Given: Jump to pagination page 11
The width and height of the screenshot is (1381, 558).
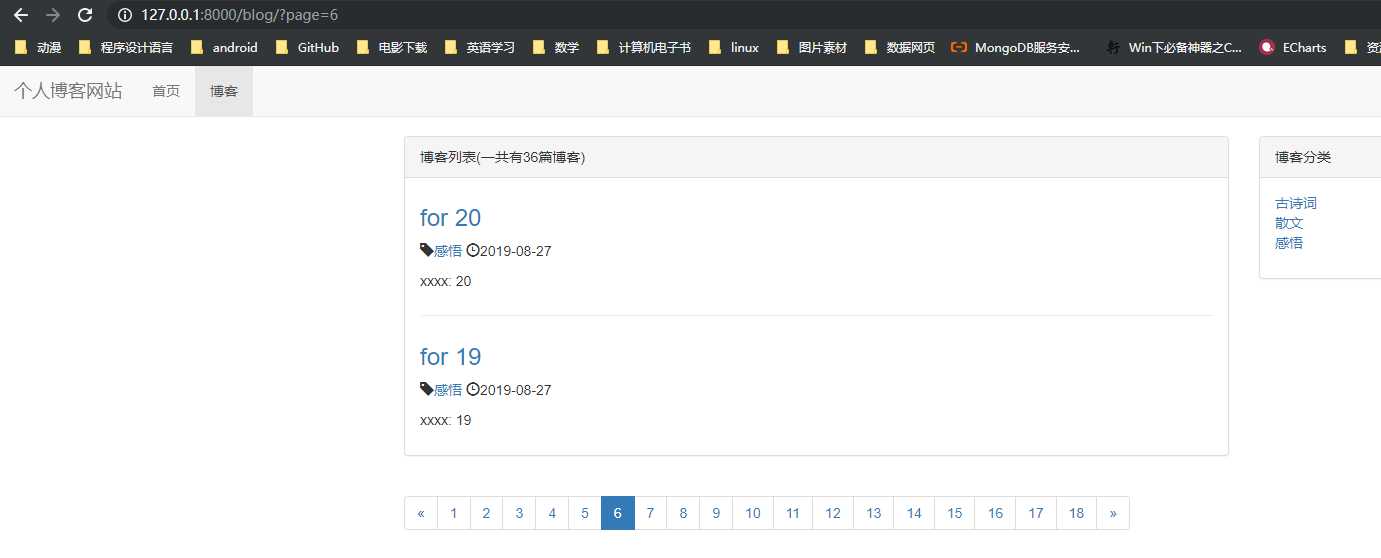Looking at the screenshot, I should [793, 513].
